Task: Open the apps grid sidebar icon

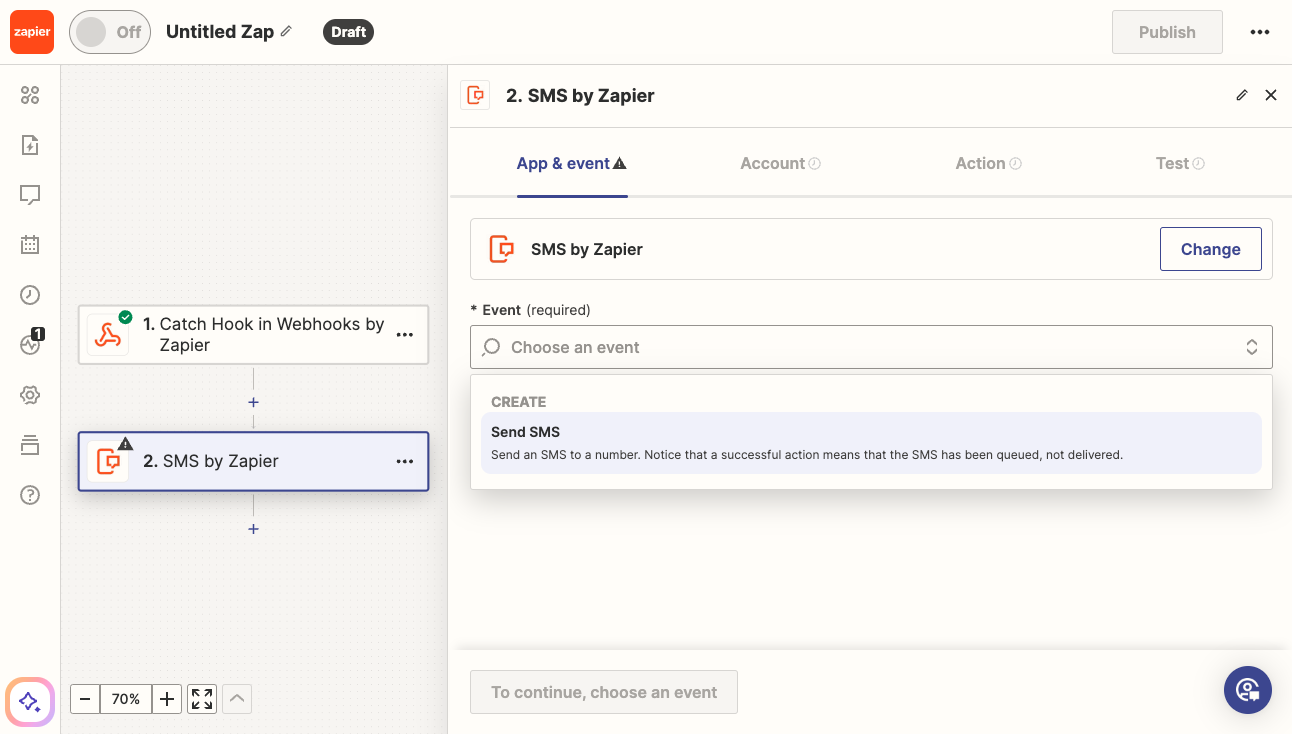Action: (30, 95)
